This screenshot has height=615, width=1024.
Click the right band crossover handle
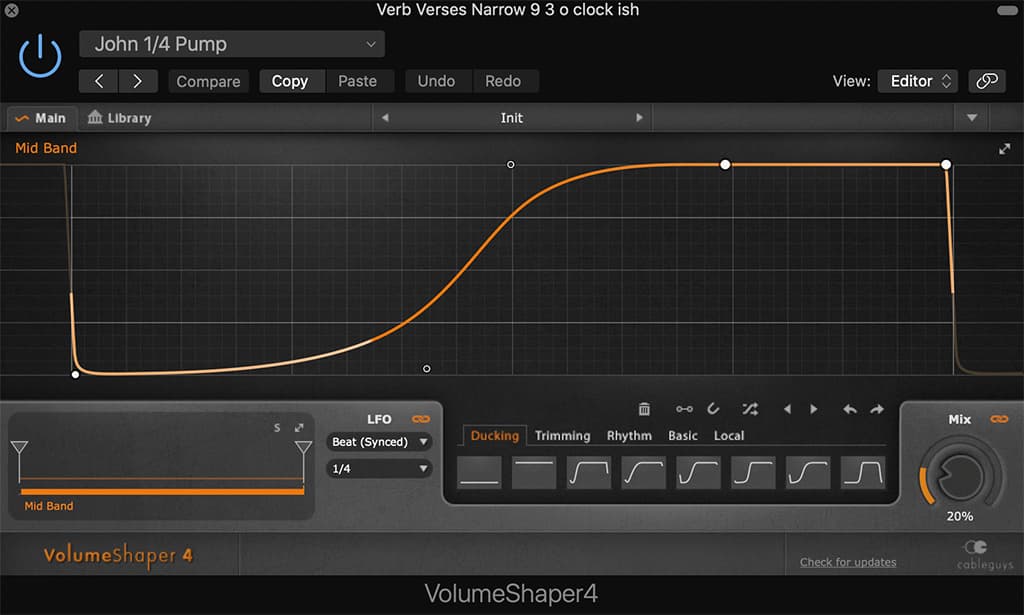point(303,448)
